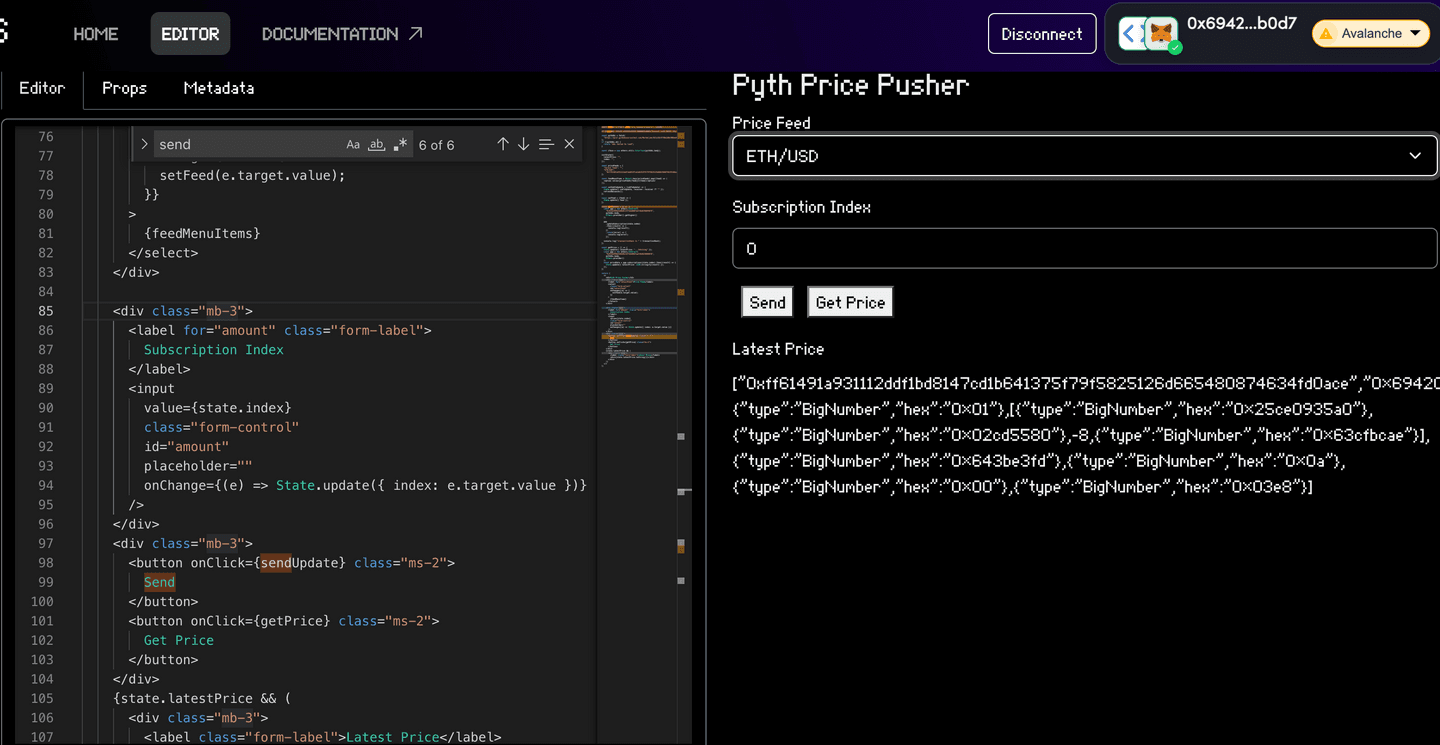Click the {state.latestPrice && ( code line
Screen dimensions: 1440x745
(x=202, y=698)
